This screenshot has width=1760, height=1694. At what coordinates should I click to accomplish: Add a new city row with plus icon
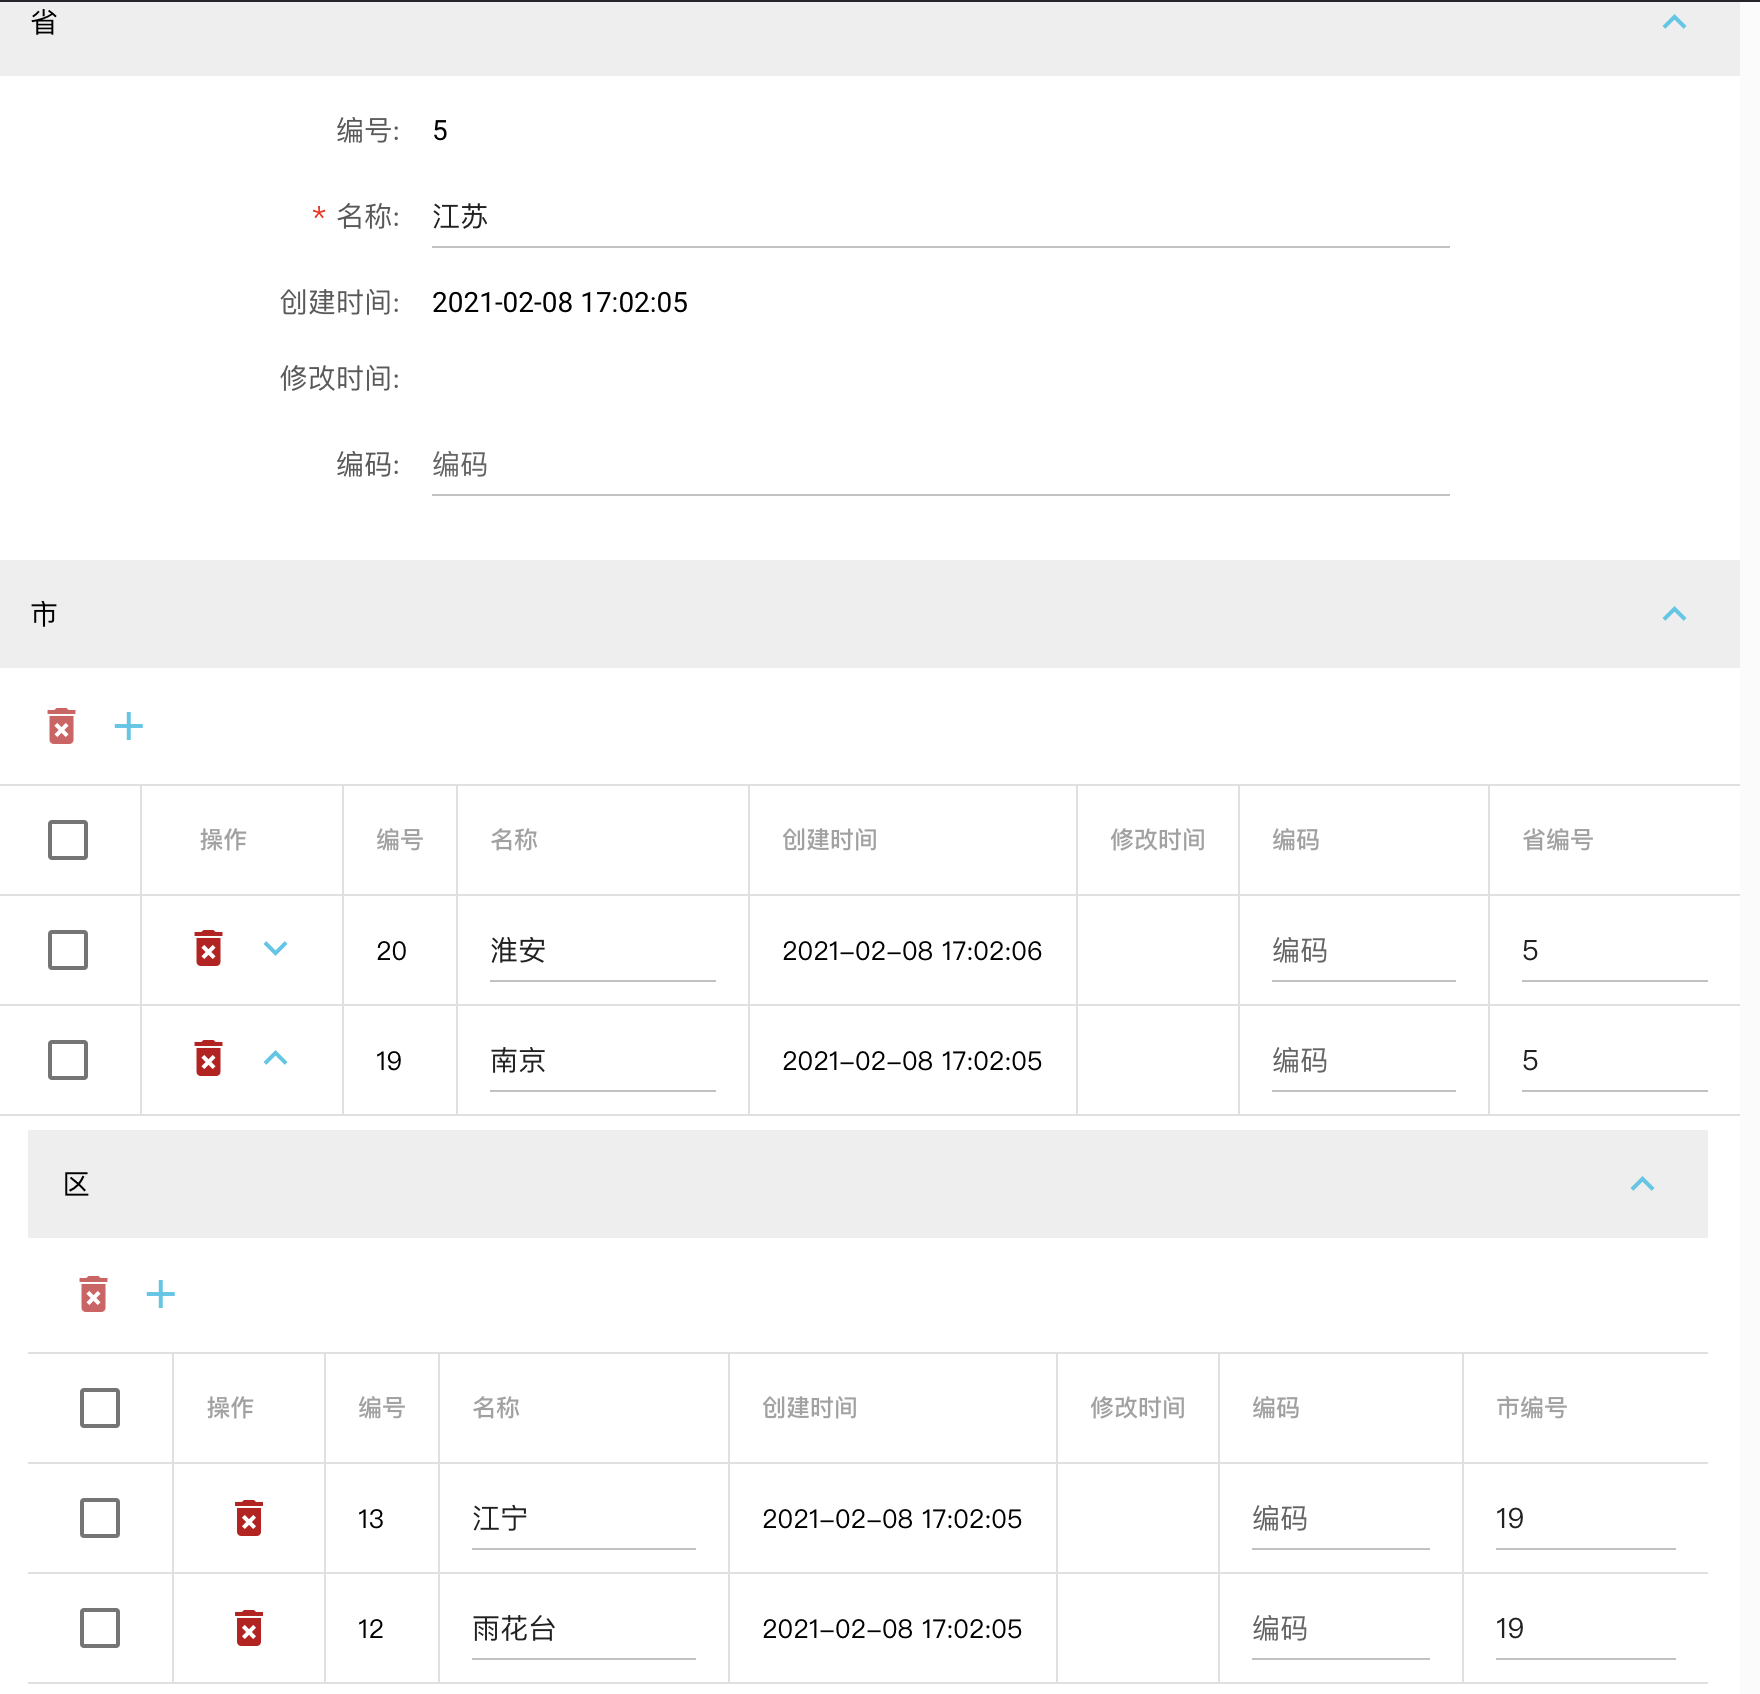coord(129,726)
